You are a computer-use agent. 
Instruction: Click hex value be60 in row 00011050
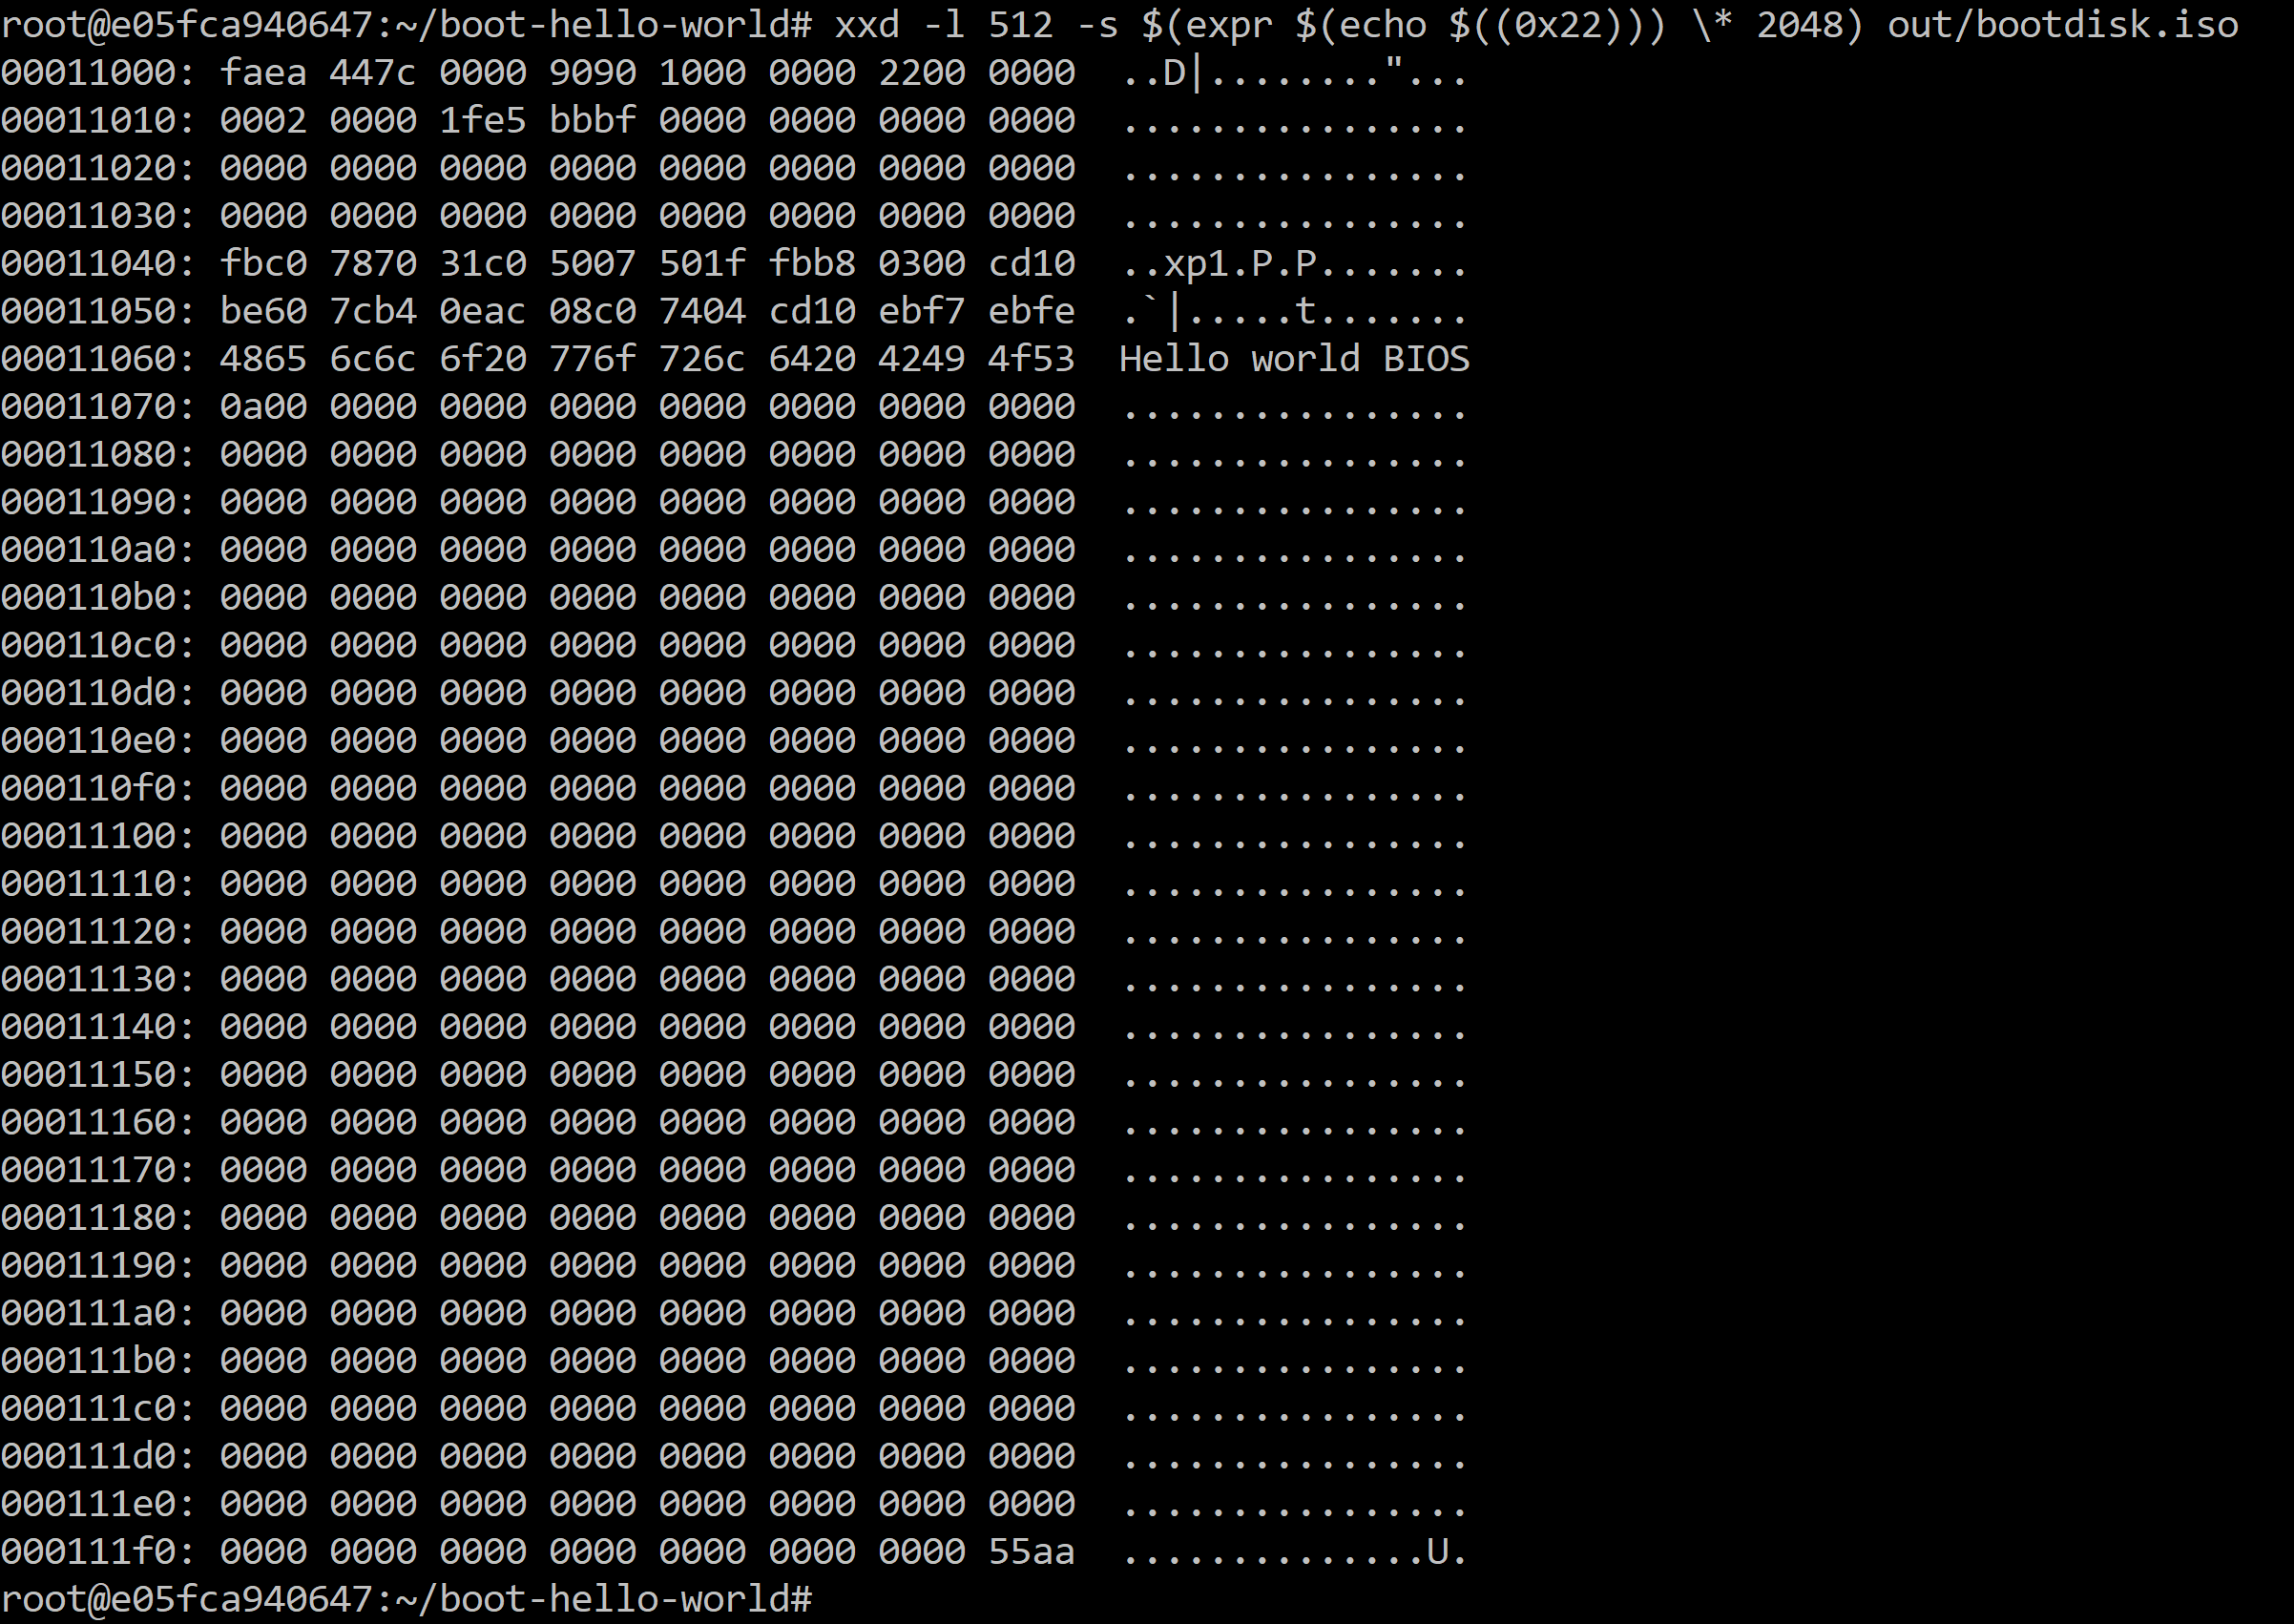(x=263, y=311)
